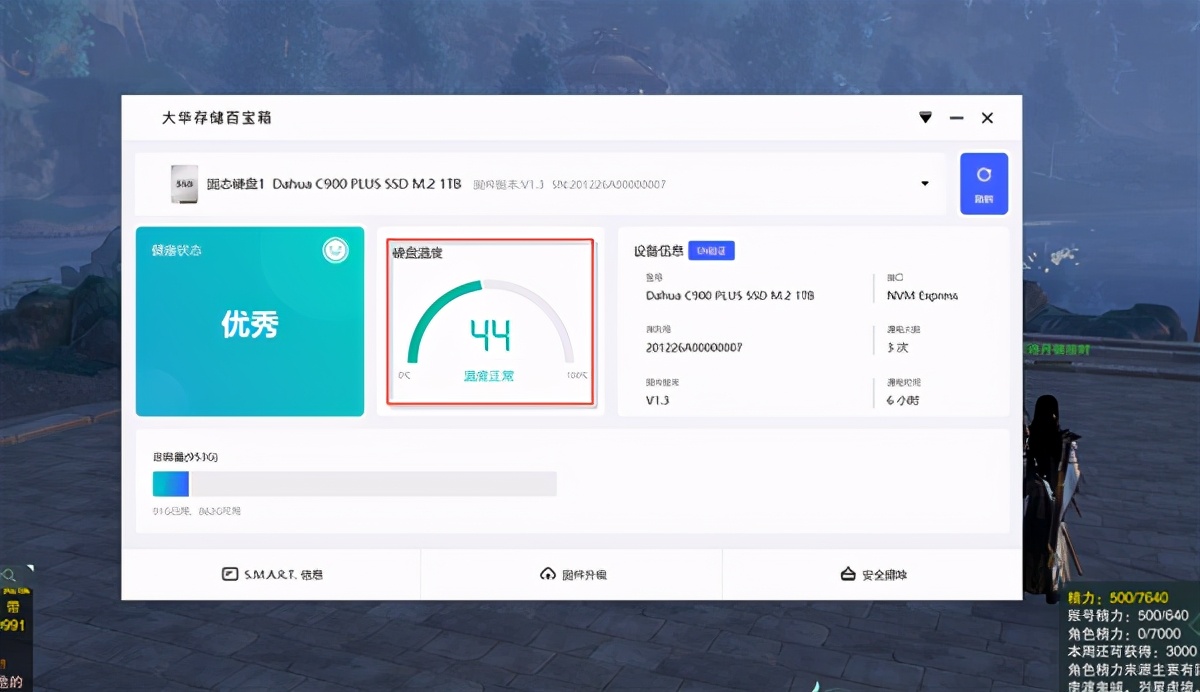Click the refresh icon in the blue 刷新 button

(984, 174)
